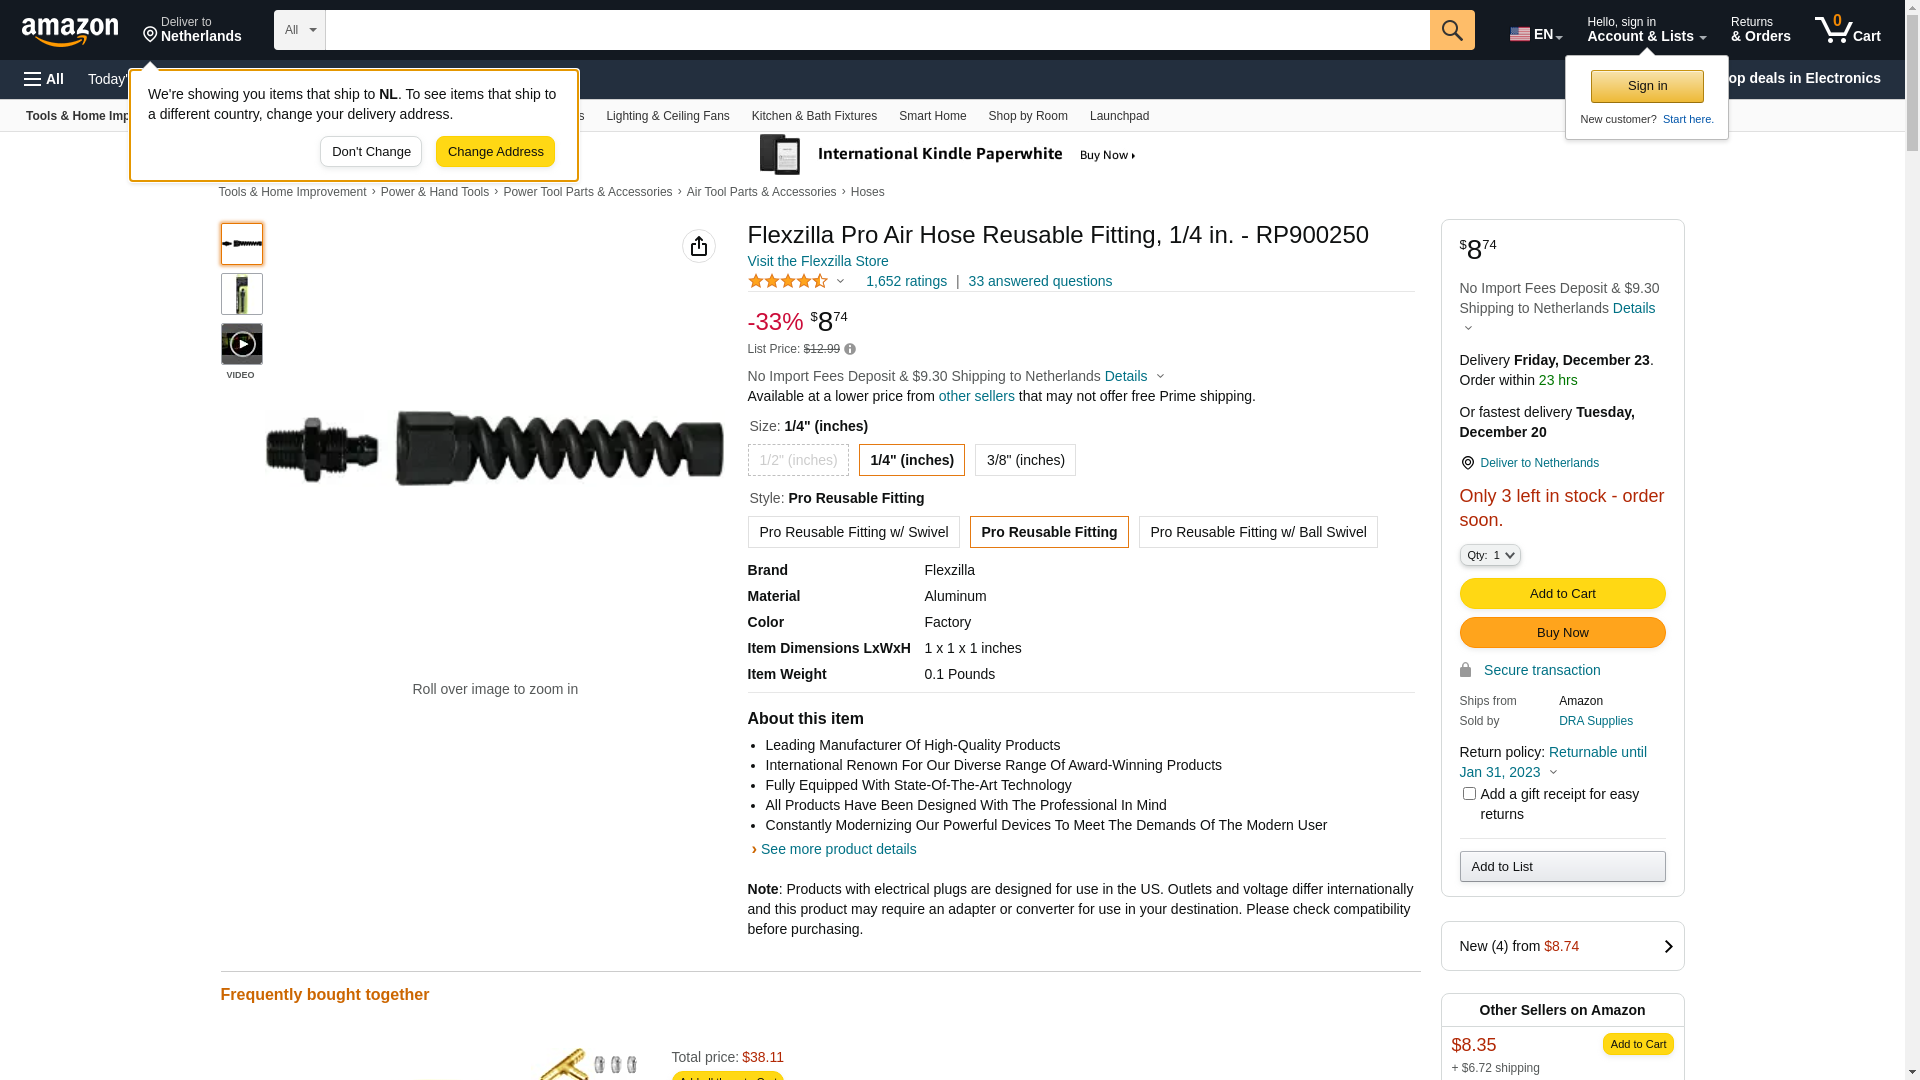Click the list price info icon
This screenshot has width=1920, height=1080.
pyautogui.click(x=850, y=349)
